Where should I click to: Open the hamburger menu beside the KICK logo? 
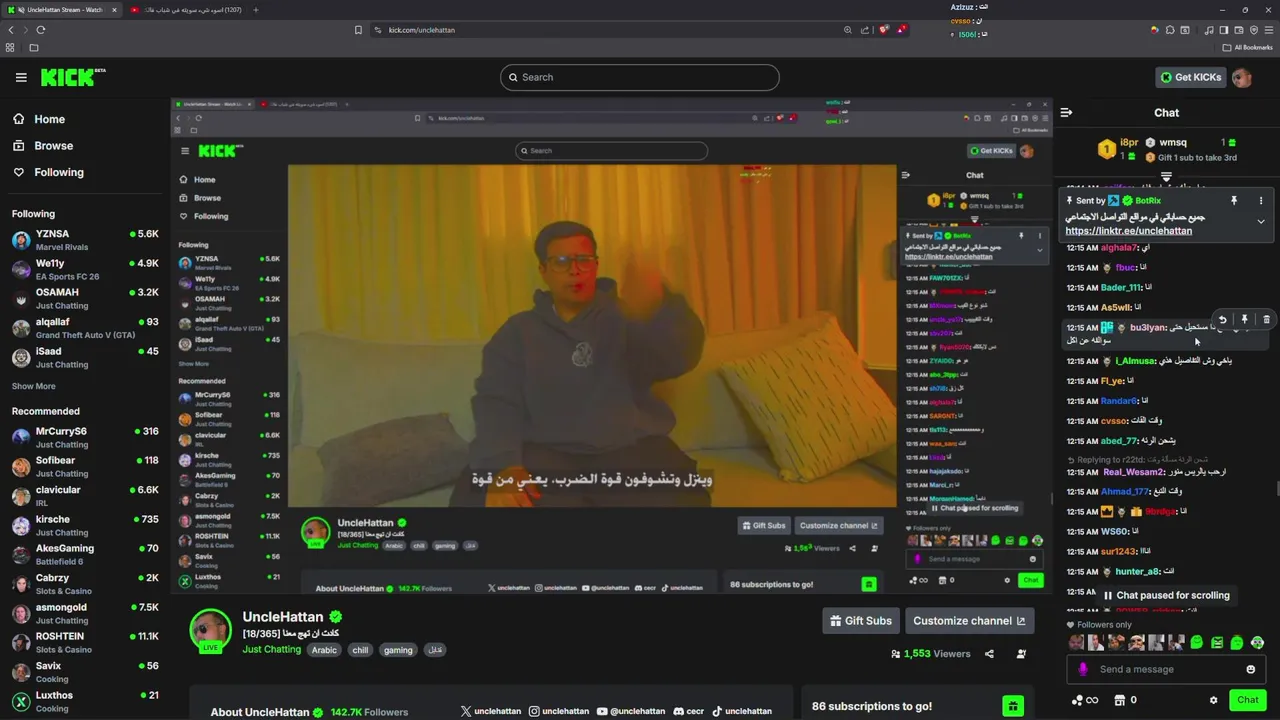(x=21, y=77)
